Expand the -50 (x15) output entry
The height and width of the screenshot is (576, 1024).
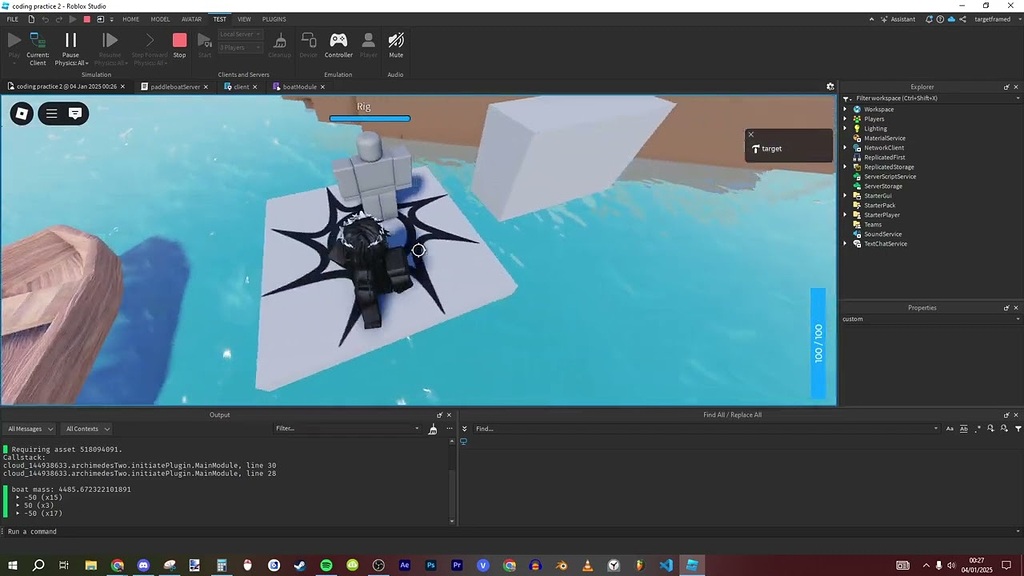(x=18, y=498)
